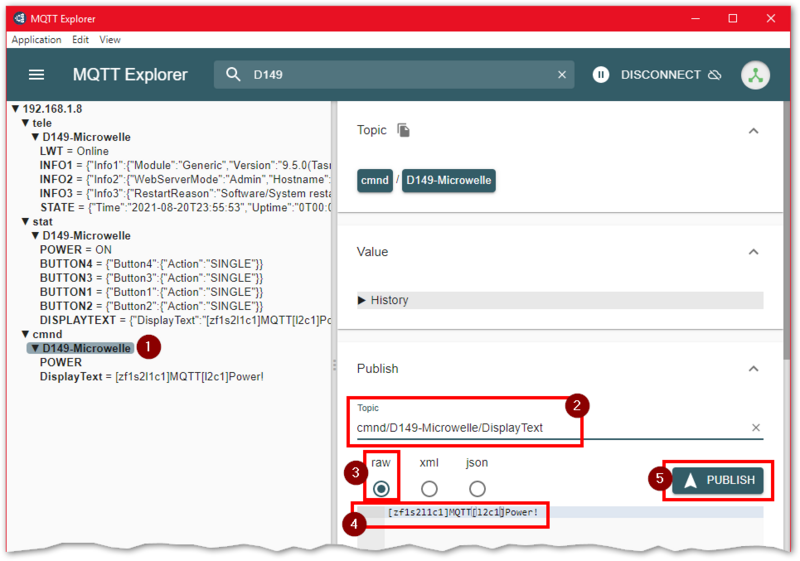Collapse the Publish section chevron
800x561 pixels.
point(754,369)
